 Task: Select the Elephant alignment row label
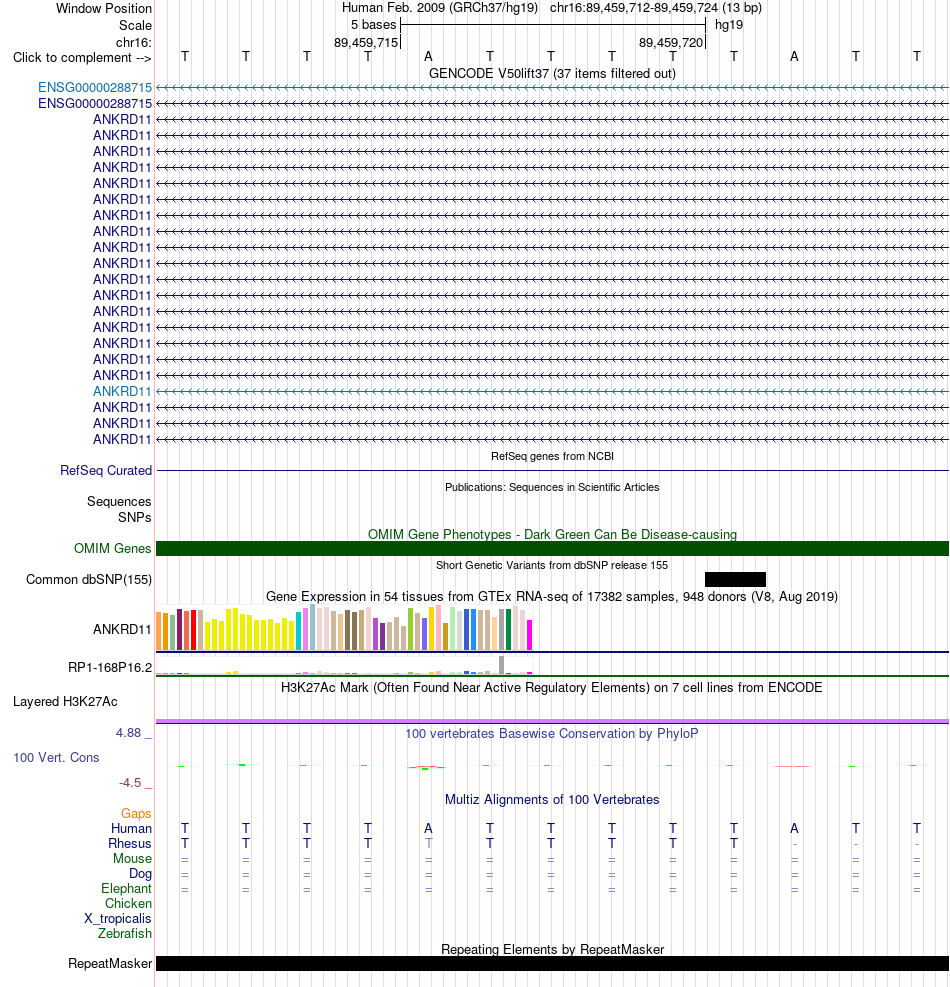[x=127, y=888]
